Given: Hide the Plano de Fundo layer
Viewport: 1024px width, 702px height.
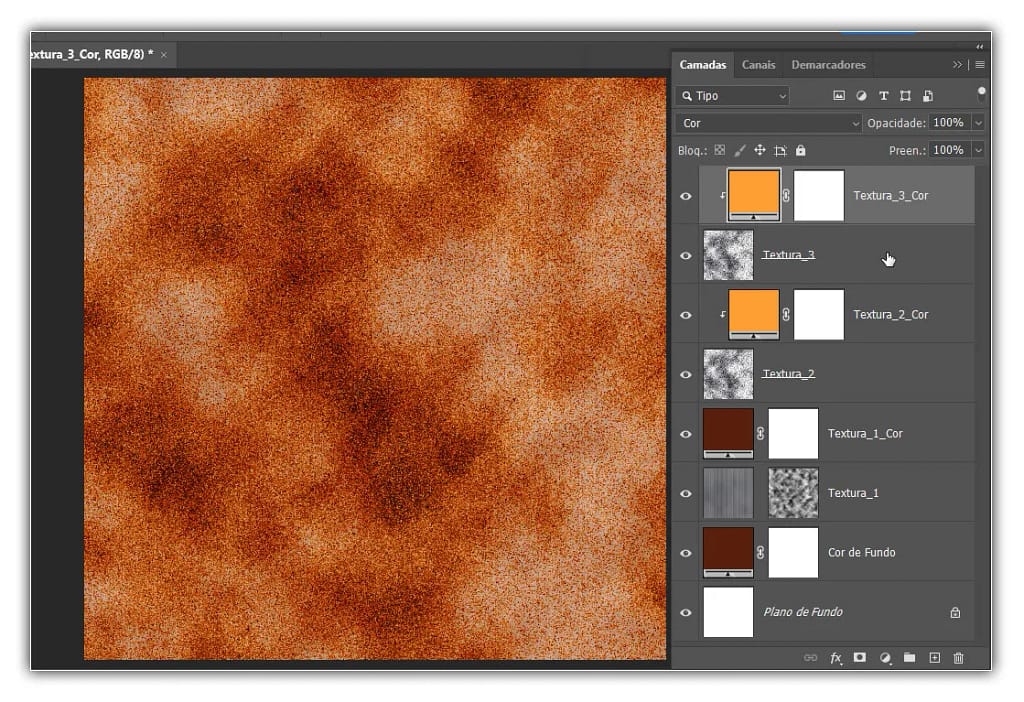Looking at the screenshot, I should tap(686, 612).
